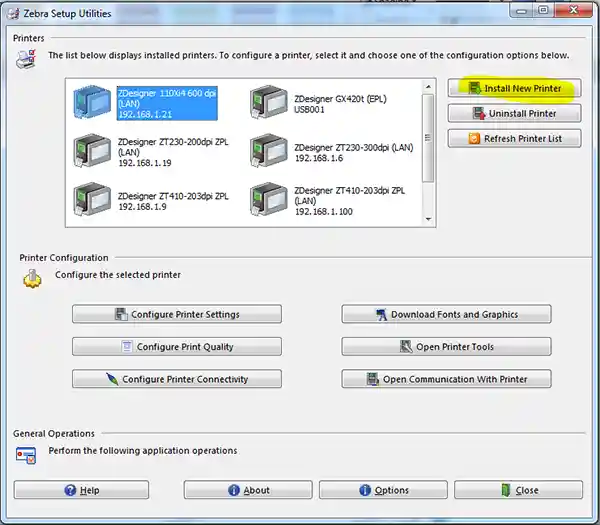Select the ZDesigner 110Xi4 600 dpi printer icon
Screen dimensions: 600x525
92,102
